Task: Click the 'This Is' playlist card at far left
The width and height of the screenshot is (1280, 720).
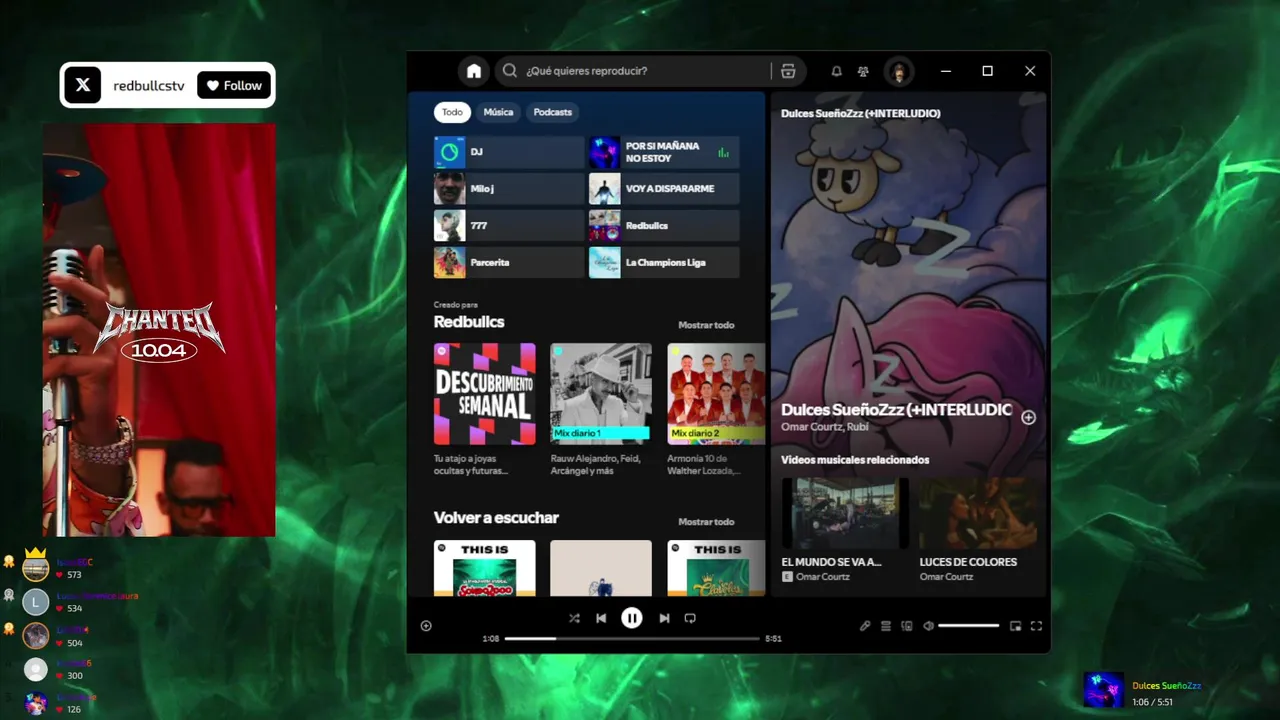Action: coord(485,568)
